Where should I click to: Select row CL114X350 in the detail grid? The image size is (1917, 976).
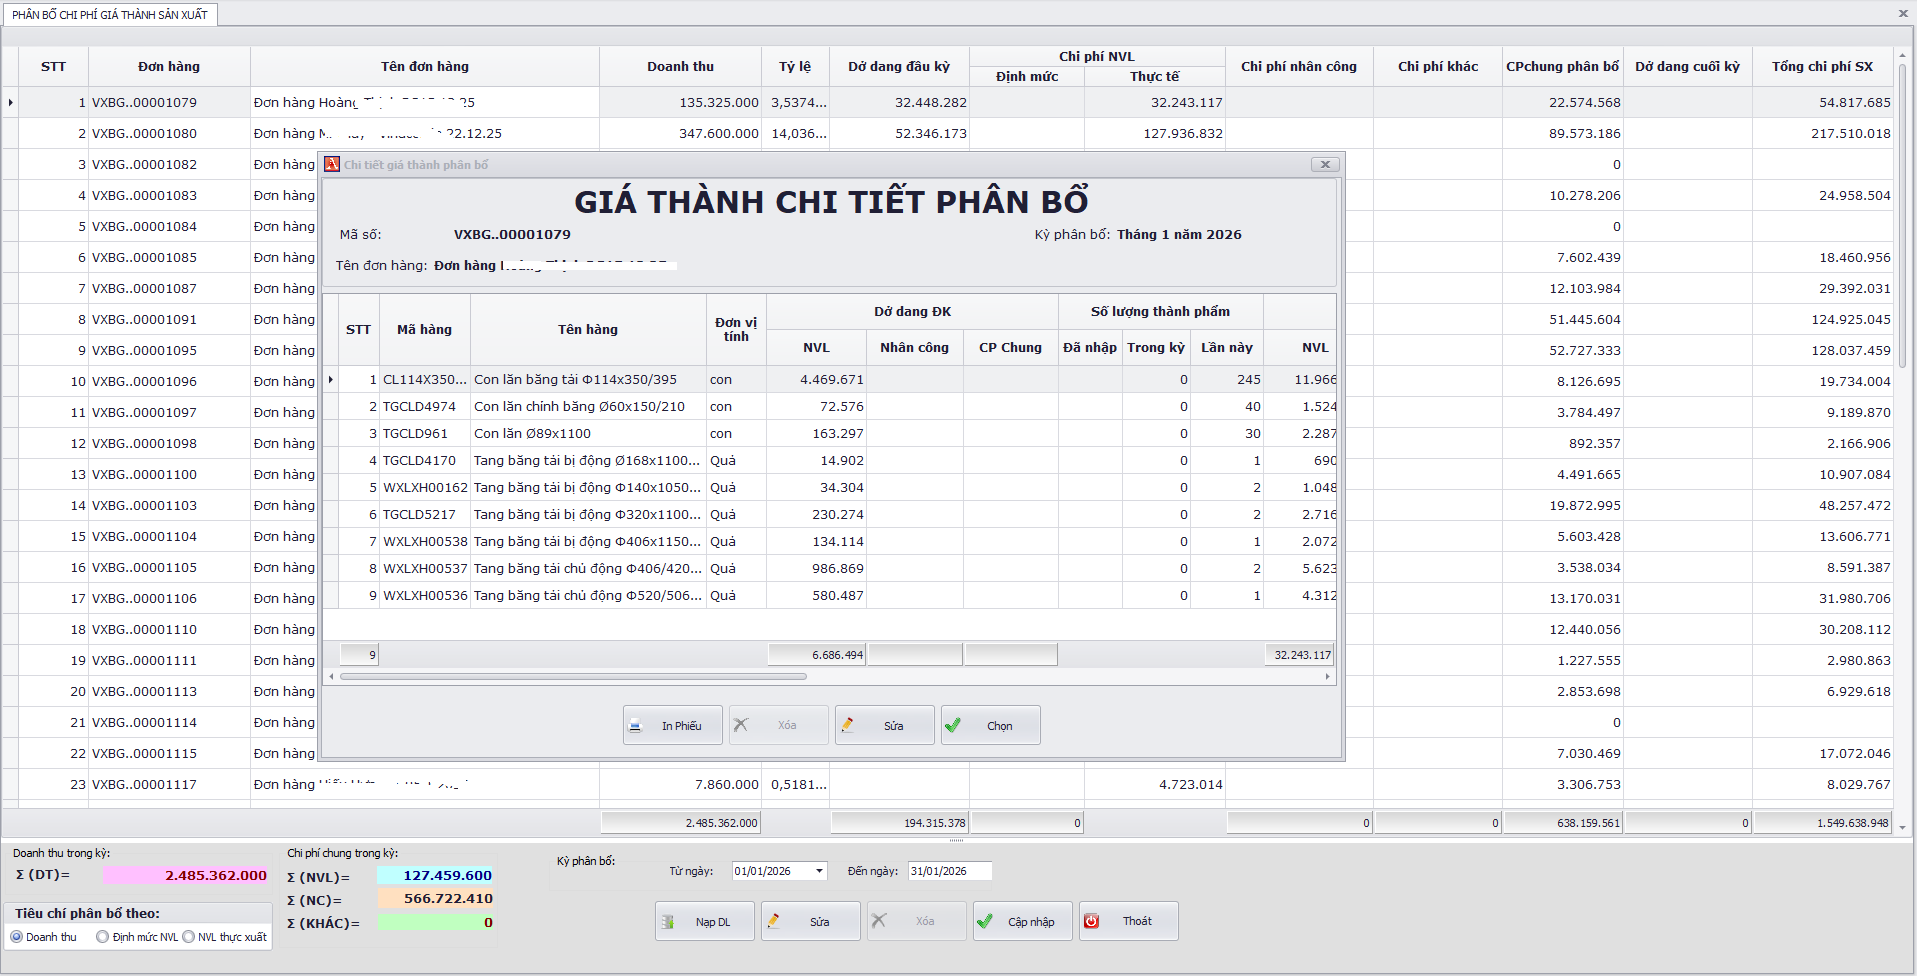(829, 380)
